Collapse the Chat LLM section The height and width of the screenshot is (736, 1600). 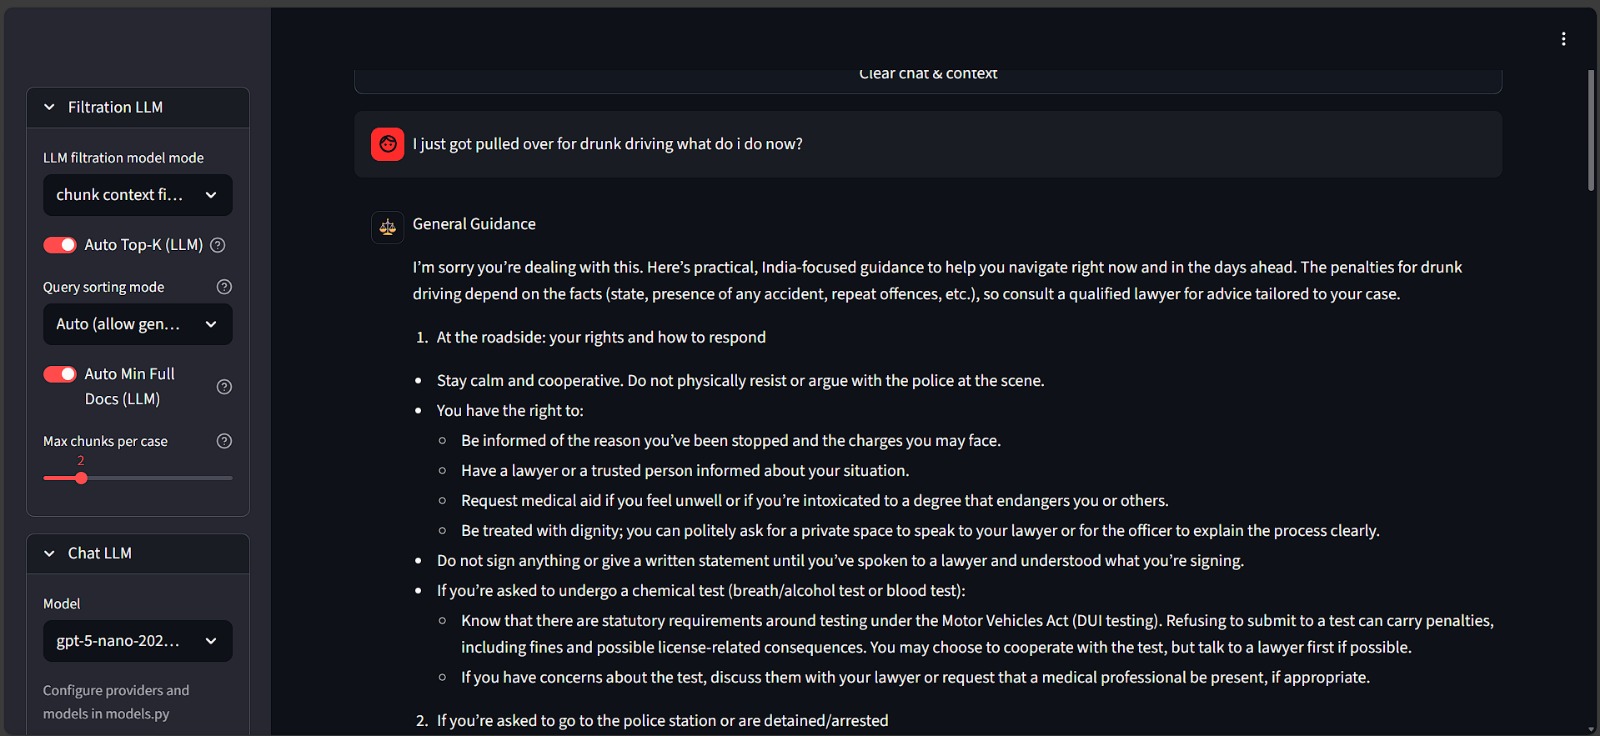coord(50,553)
